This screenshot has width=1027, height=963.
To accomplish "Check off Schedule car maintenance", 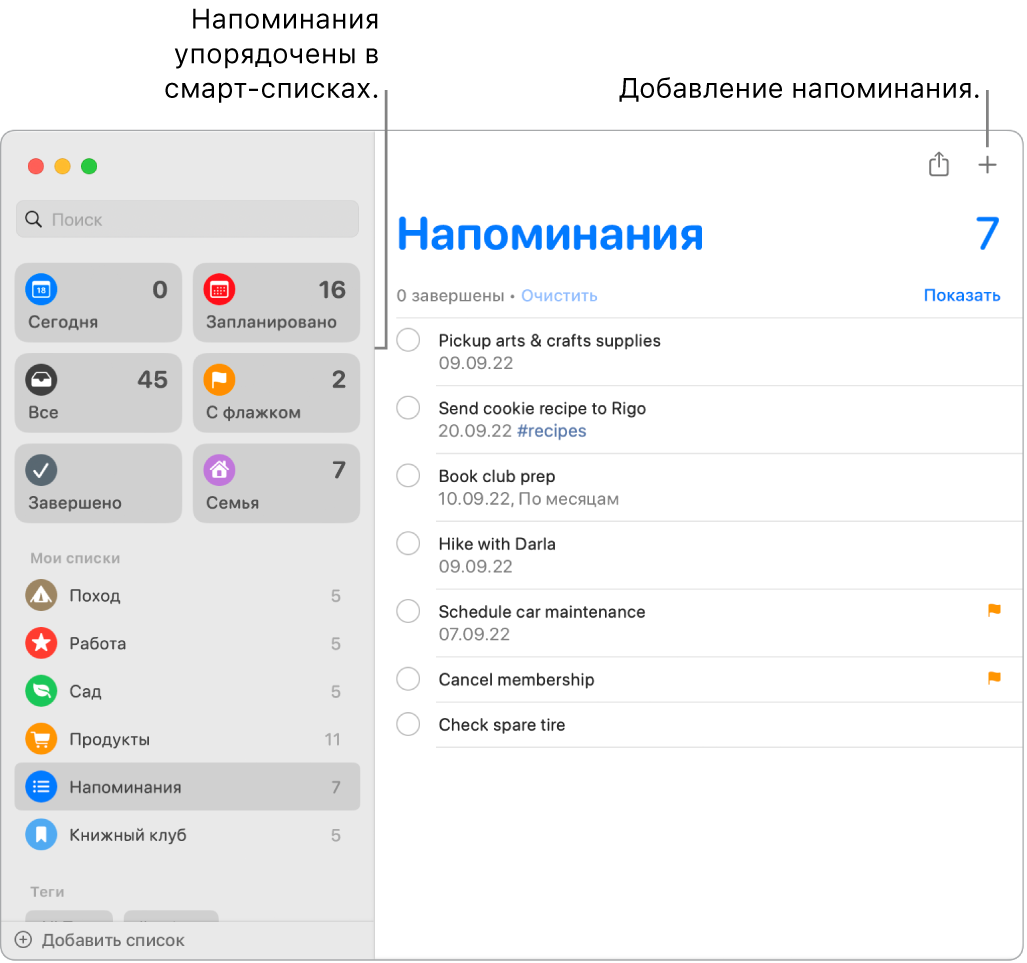I will point(408,611).
